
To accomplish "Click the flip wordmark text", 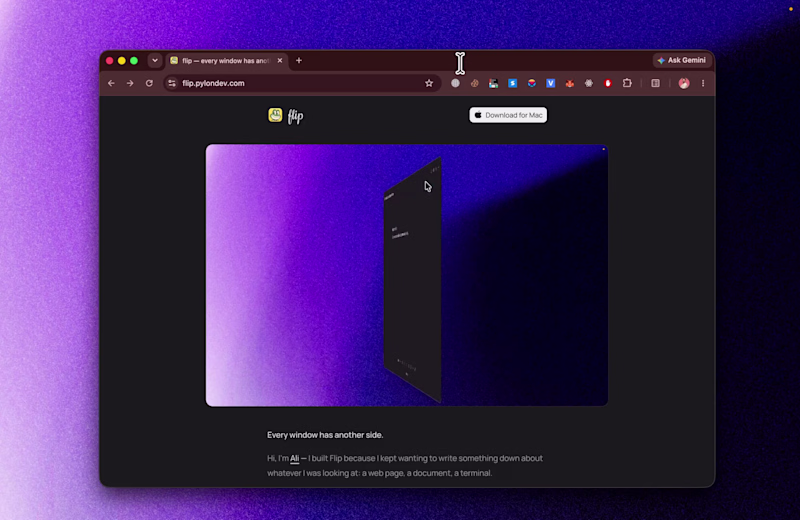I will pyautogui.click(x=295, y=116).
